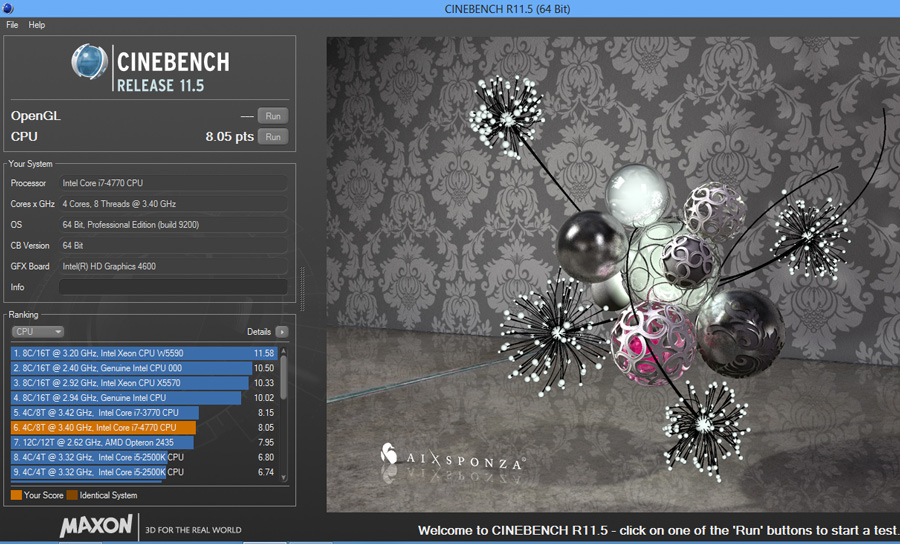900x544 pixels.
Task: Click the OS value field
Action: pyautogui.click(x=173, y=224)
